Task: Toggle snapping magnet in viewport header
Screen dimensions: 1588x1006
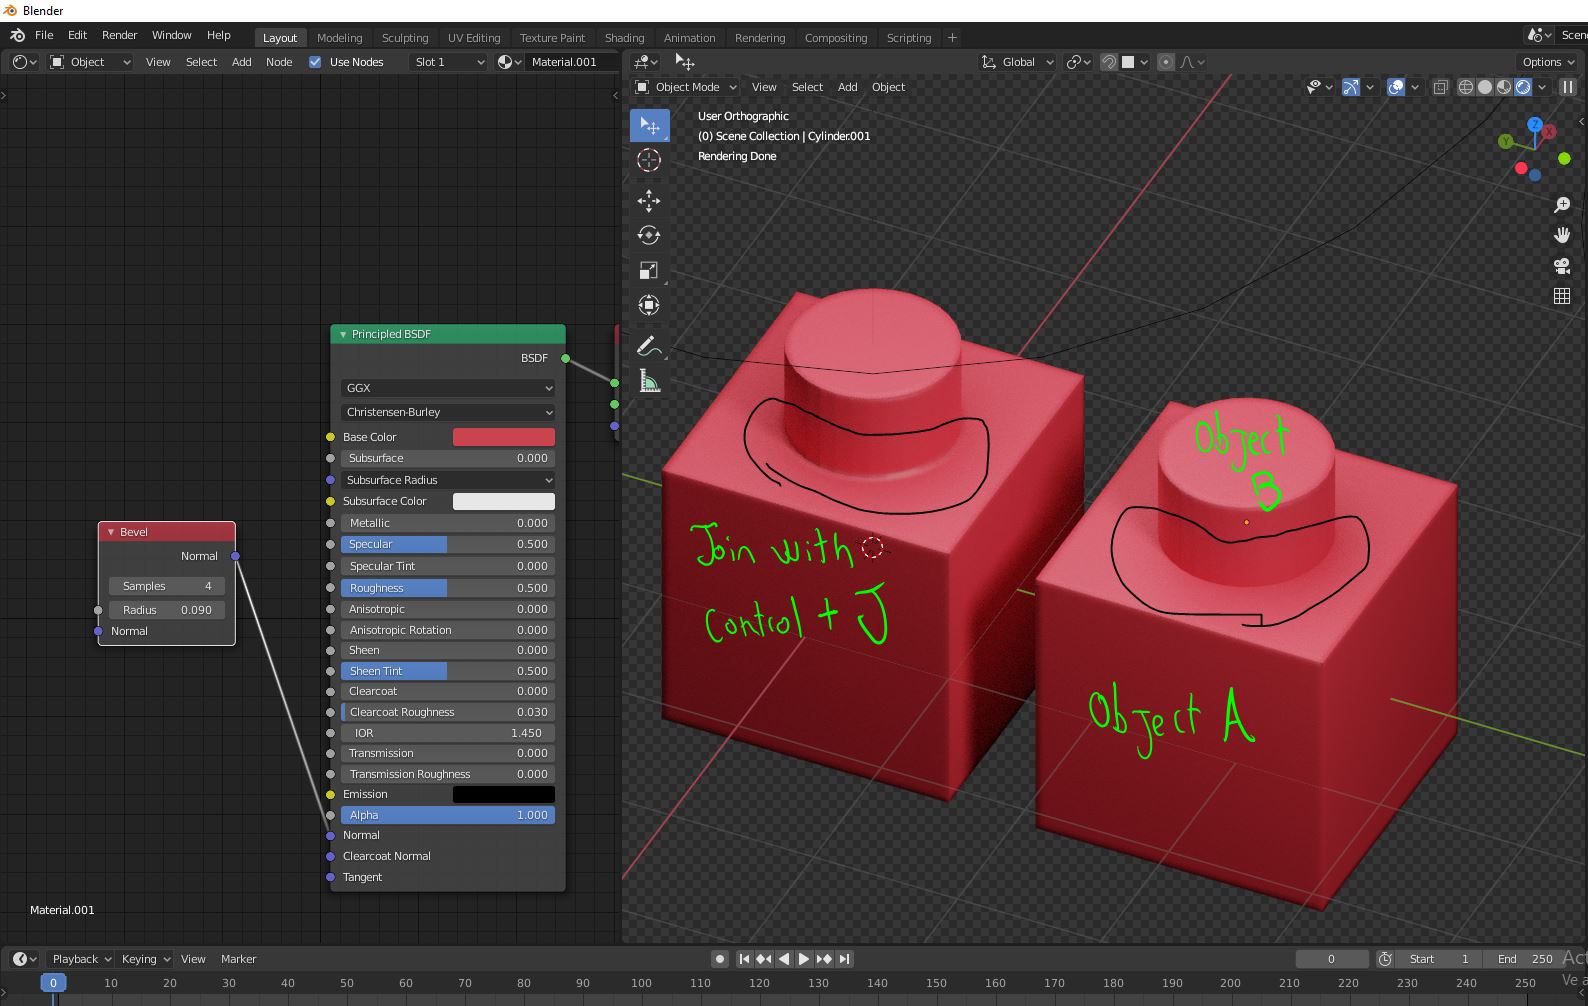Action: click(1108, 62)
